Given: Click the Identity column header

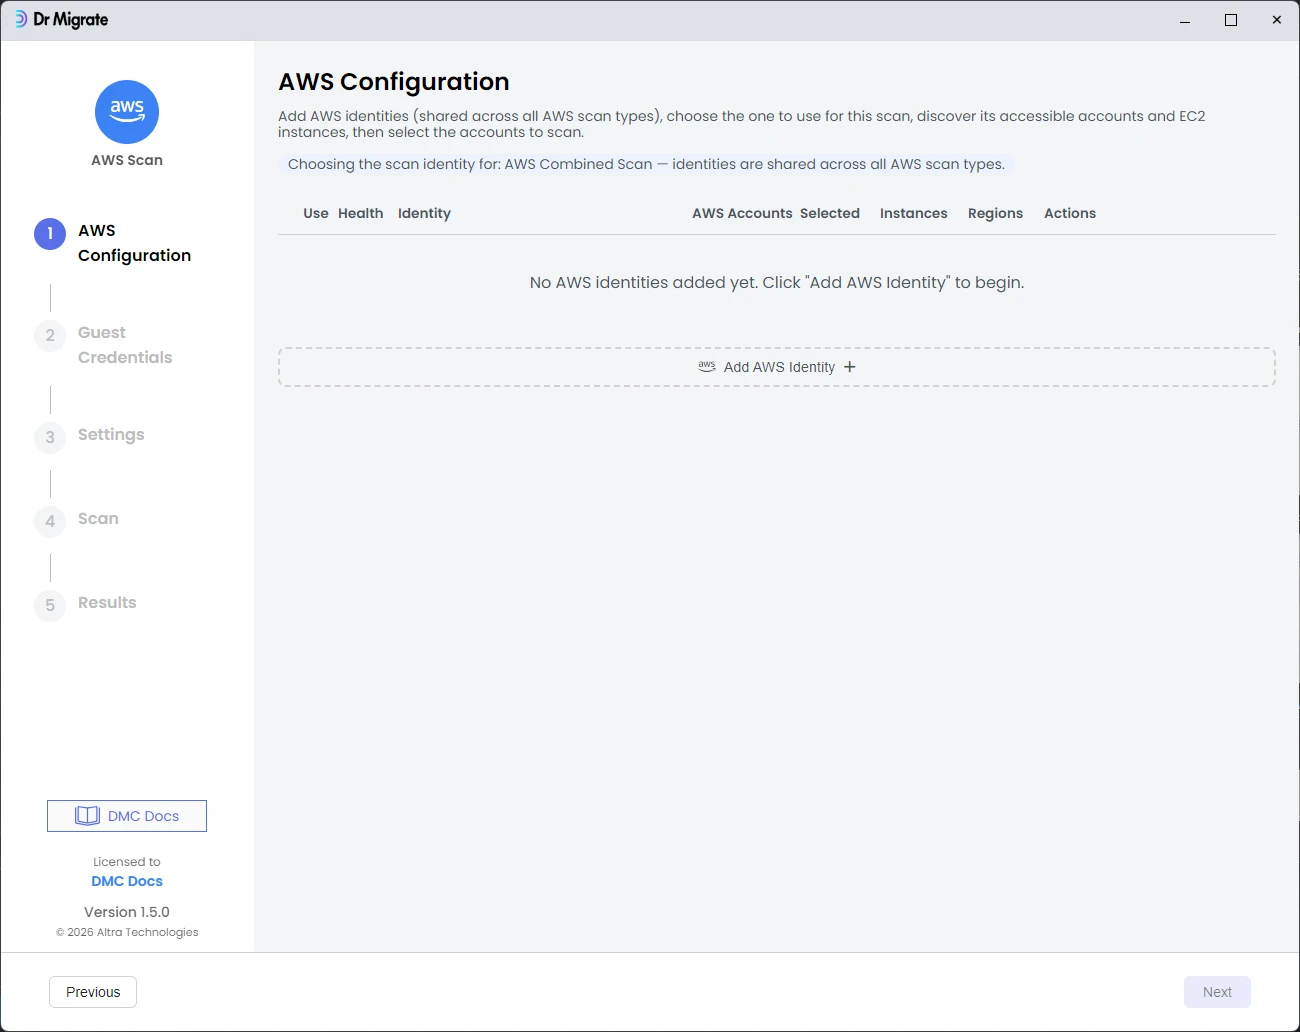Looking at the screenshot, I should point(424,213).
